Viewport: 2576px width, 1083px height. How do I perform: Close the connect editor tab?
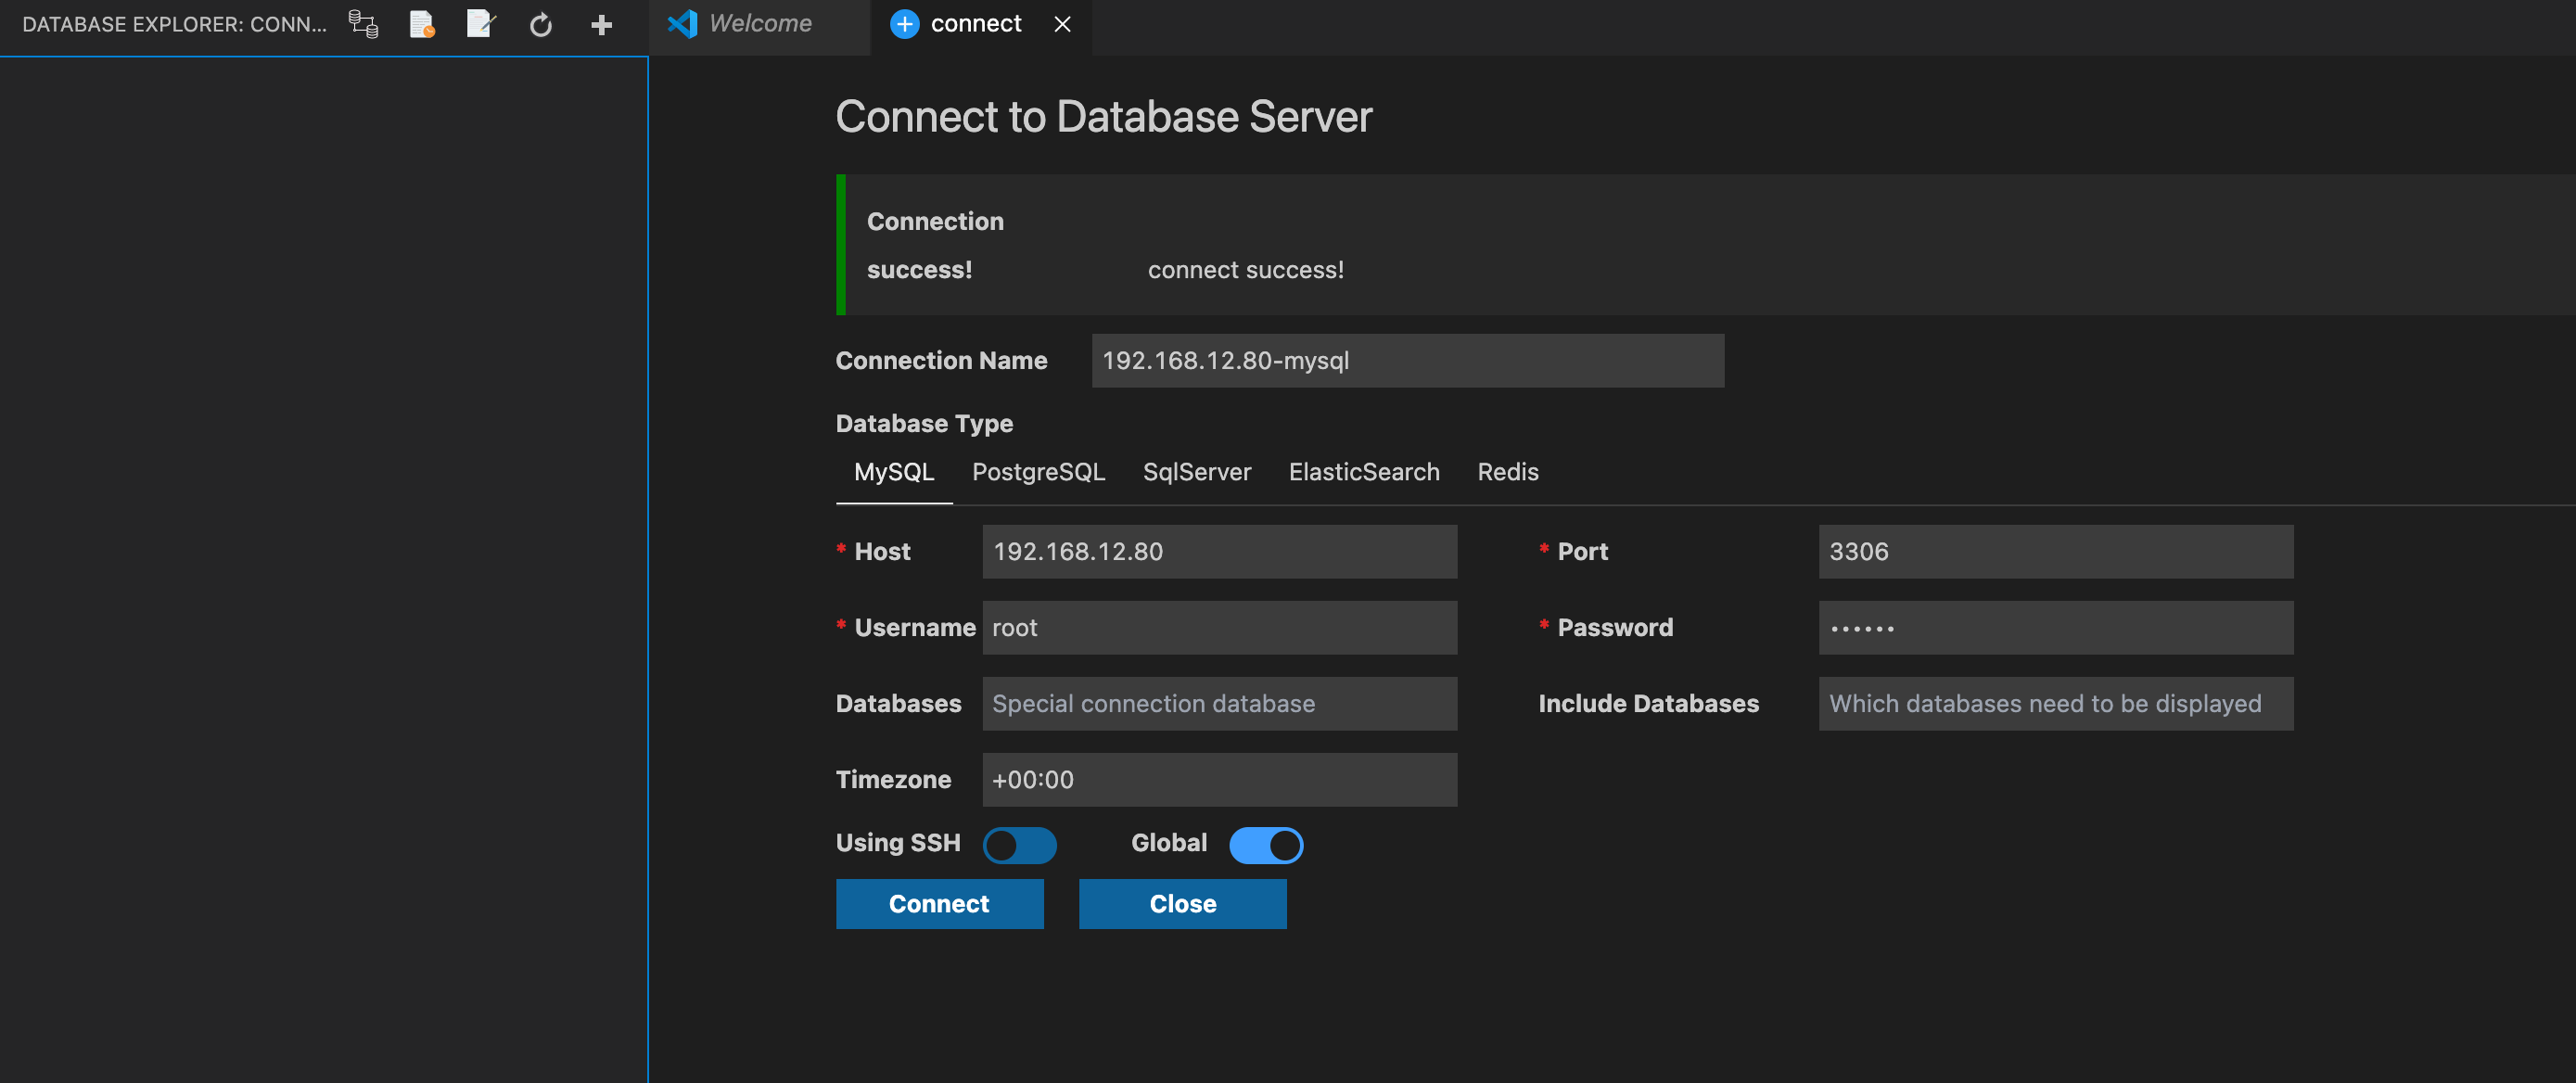click(1062, 23)
